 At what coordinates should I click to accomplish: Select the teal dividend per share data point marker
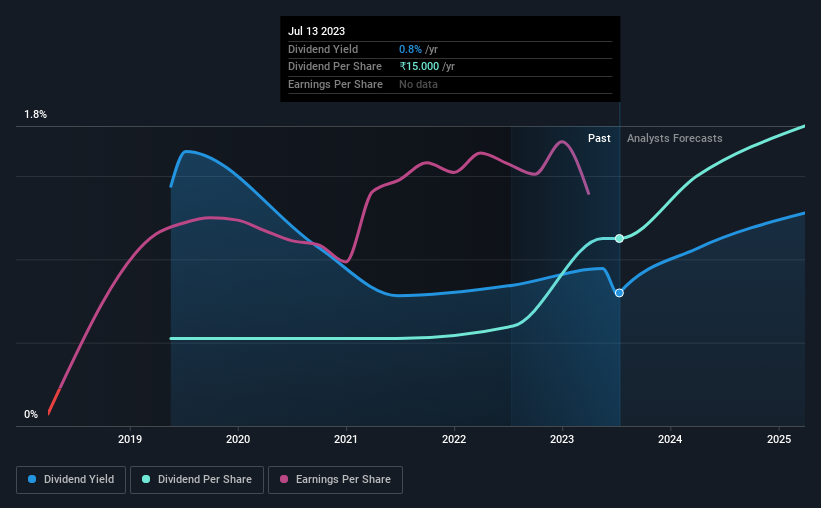(619, 239)
